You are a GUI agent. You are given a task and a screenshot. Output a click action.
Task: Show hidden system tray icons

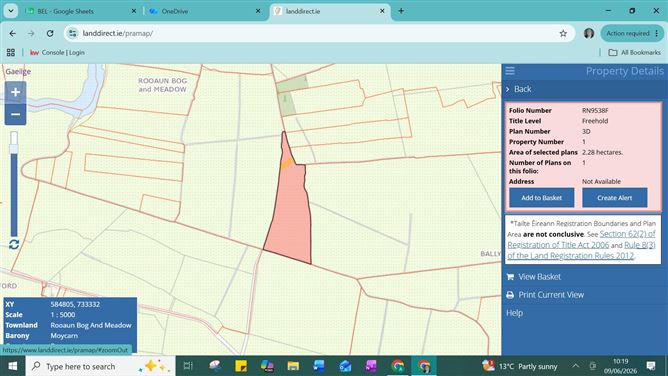coord(576,366)
